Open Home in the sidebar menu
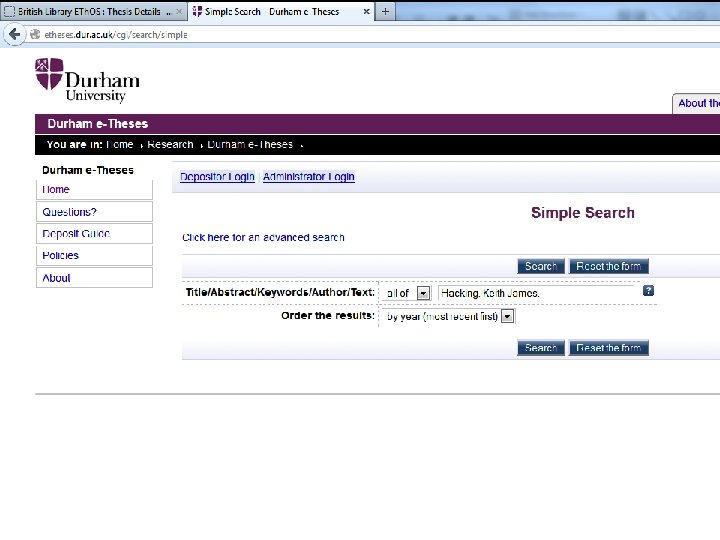 click(94, 189)
